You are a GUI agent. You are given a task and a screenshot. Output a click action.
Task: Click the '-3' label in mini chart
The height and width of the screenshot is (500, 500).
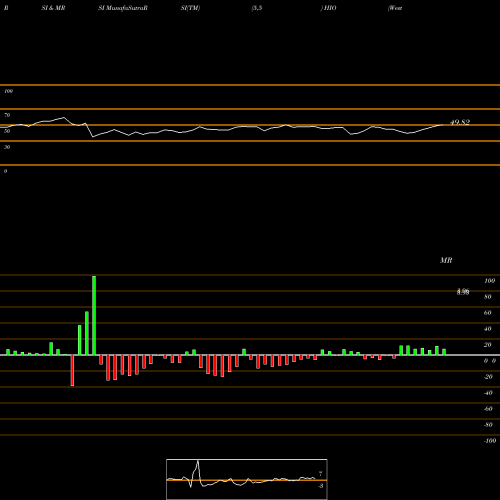pos(320,486)
